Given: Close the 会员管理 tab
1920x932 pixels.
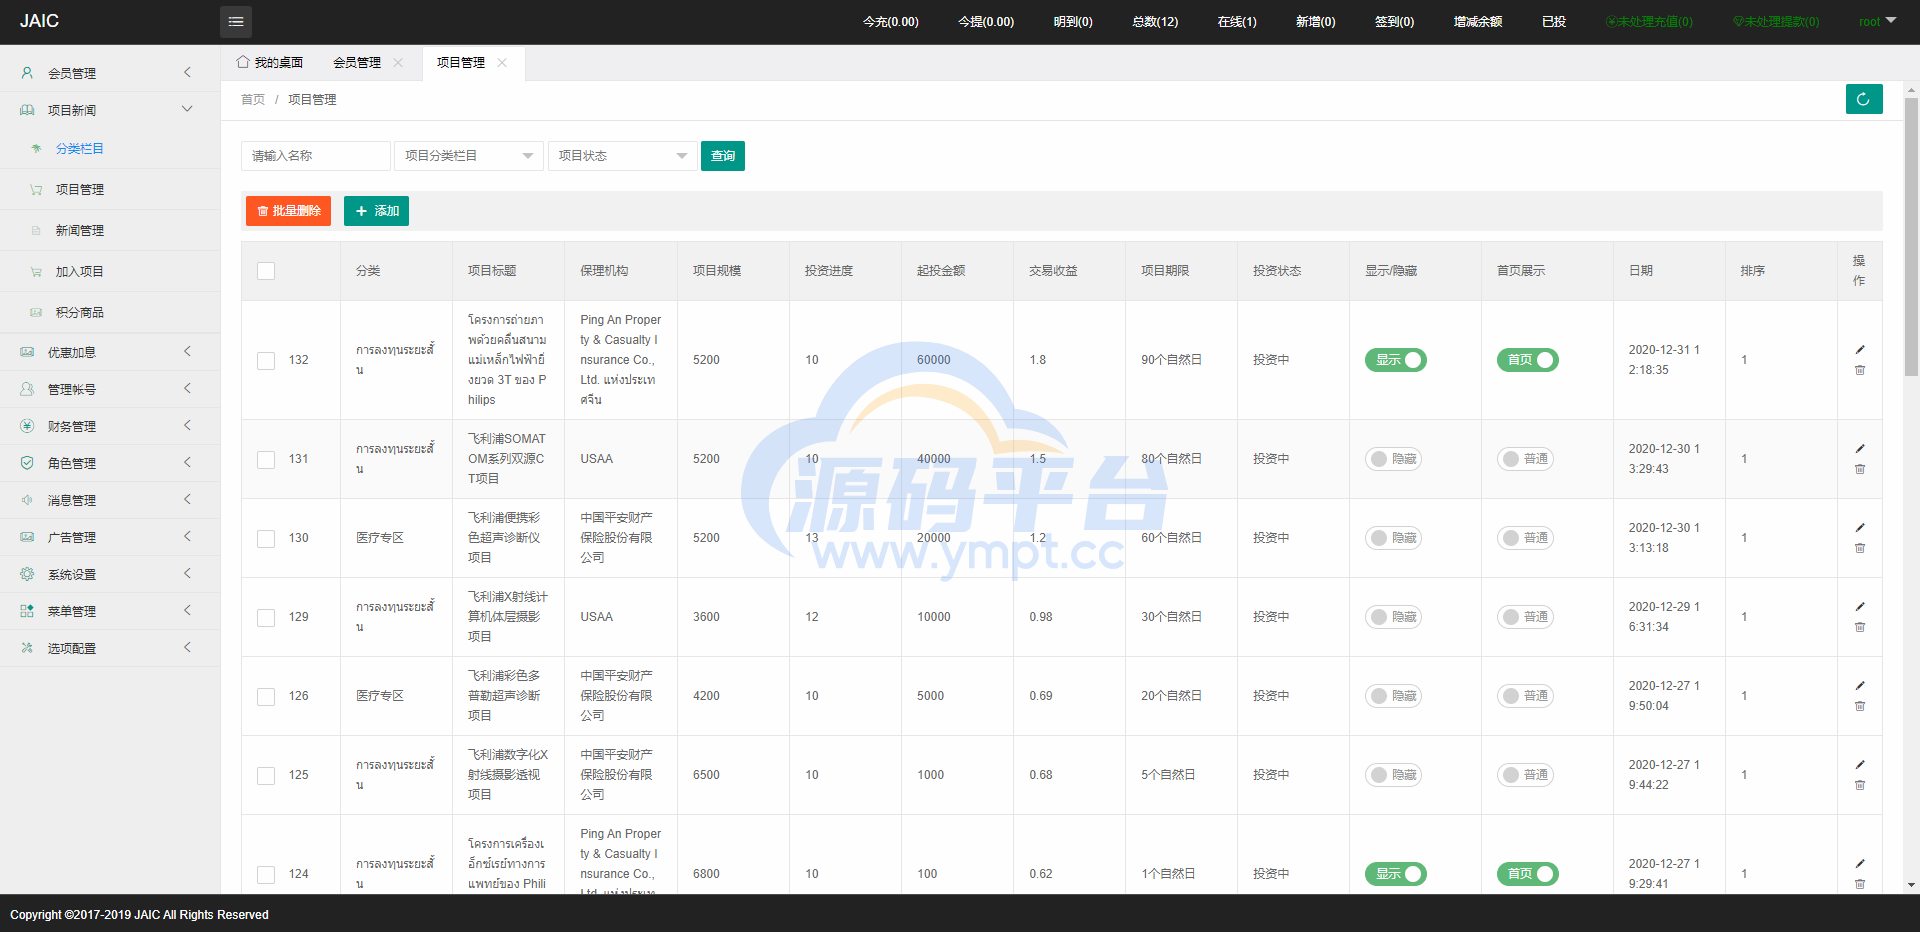Looking at the screenshot, I should pyautogui.click(x=398, y=62).
